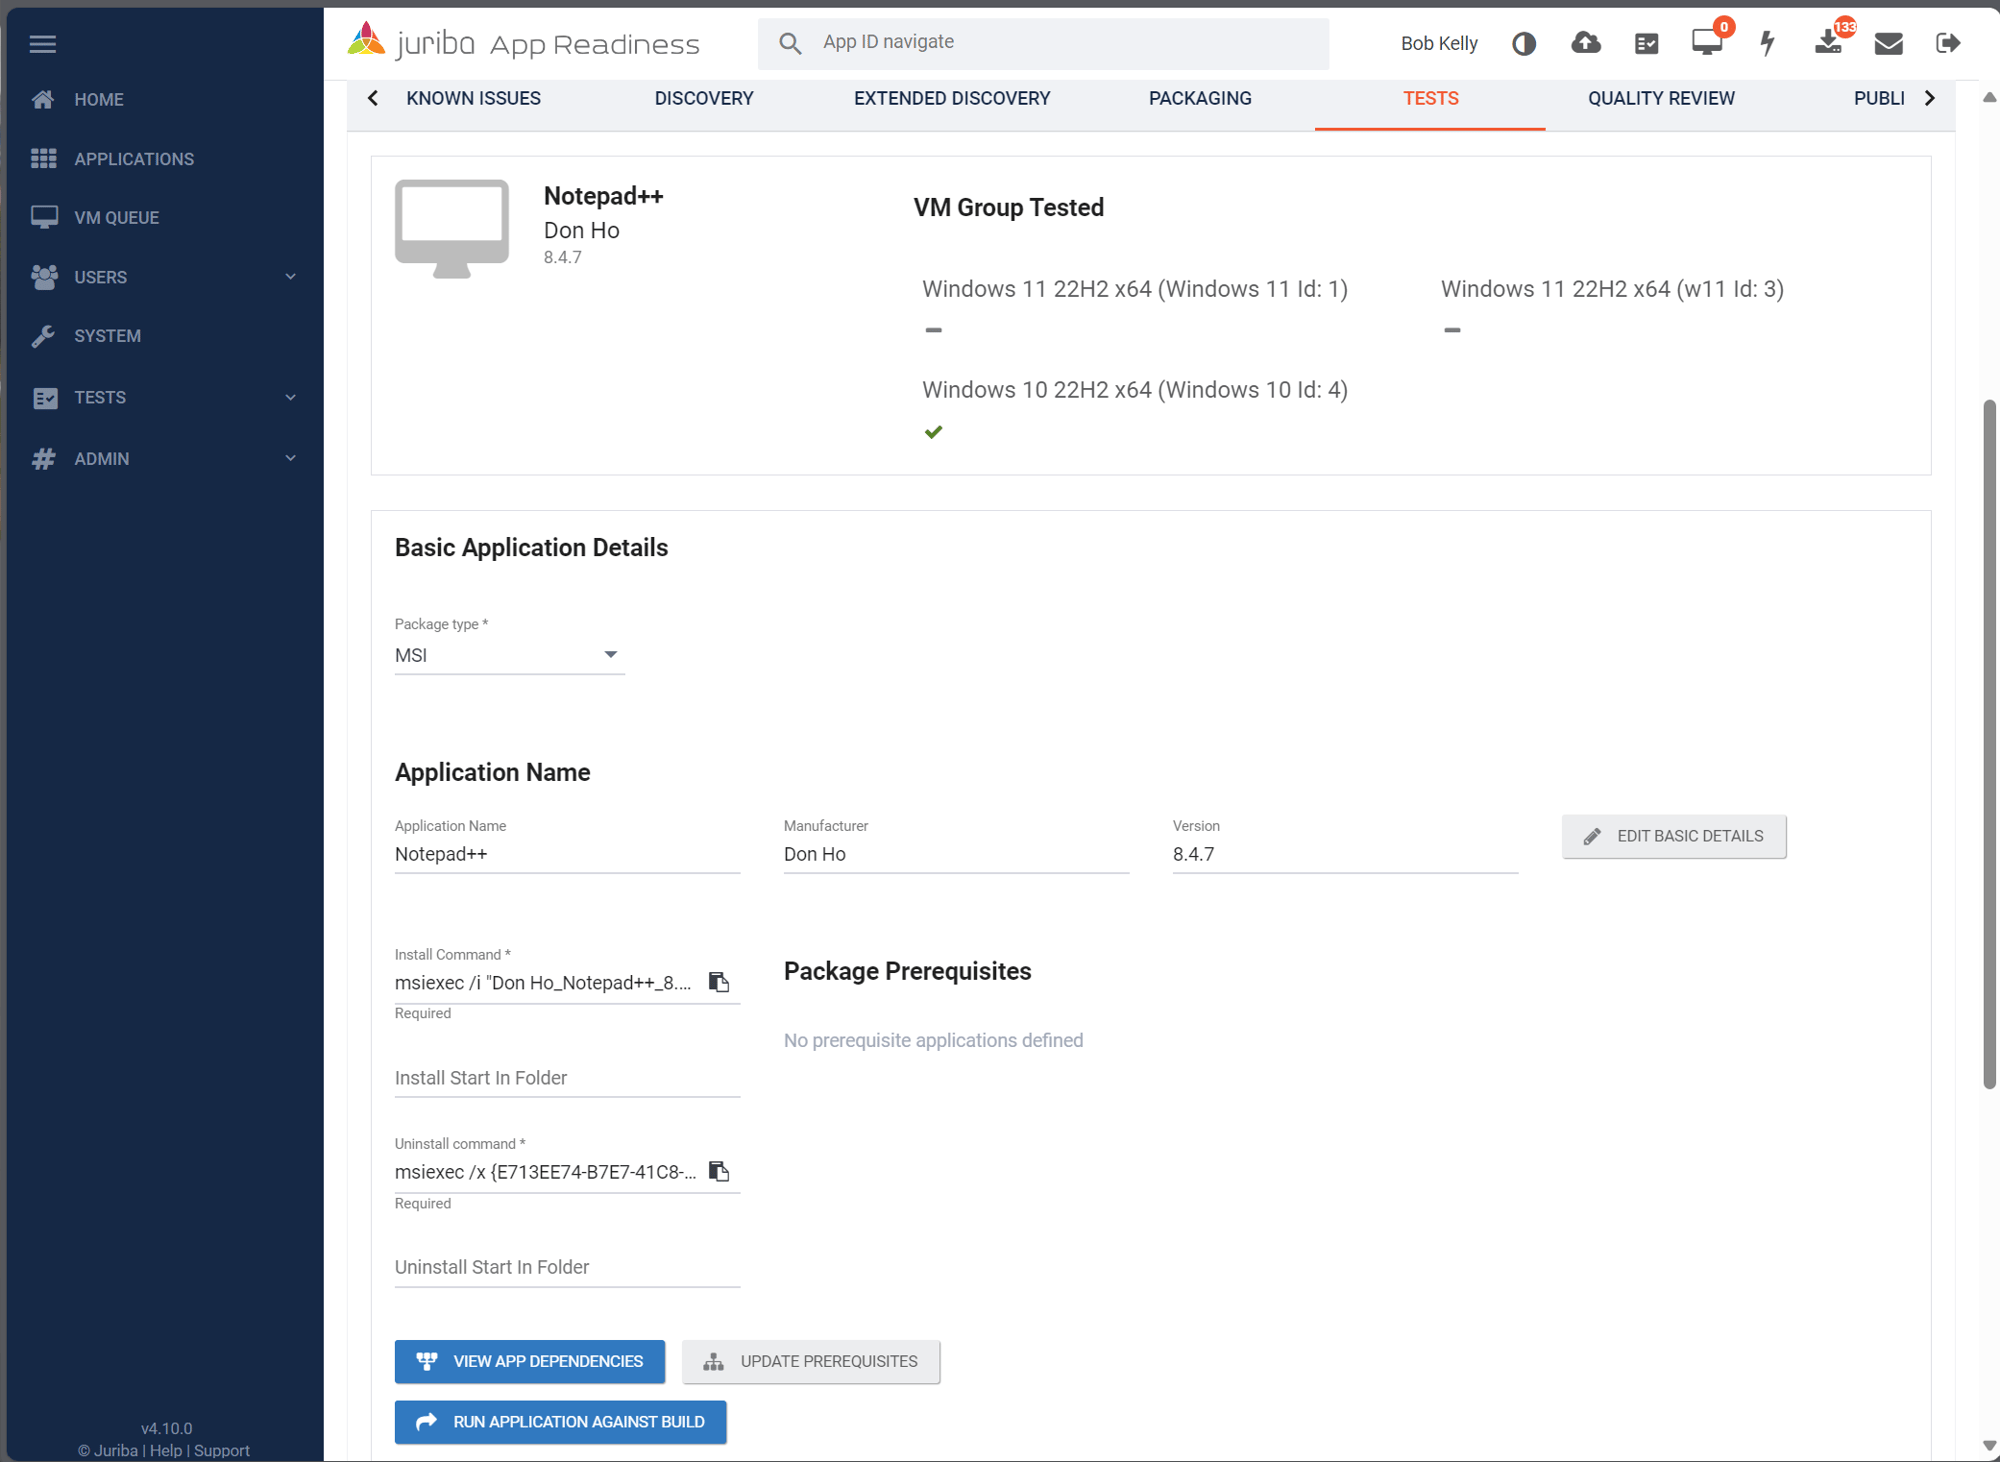Click the Tests checklist sidebar icon
The image size is (2000, 1462).
(x=45, y=398)
